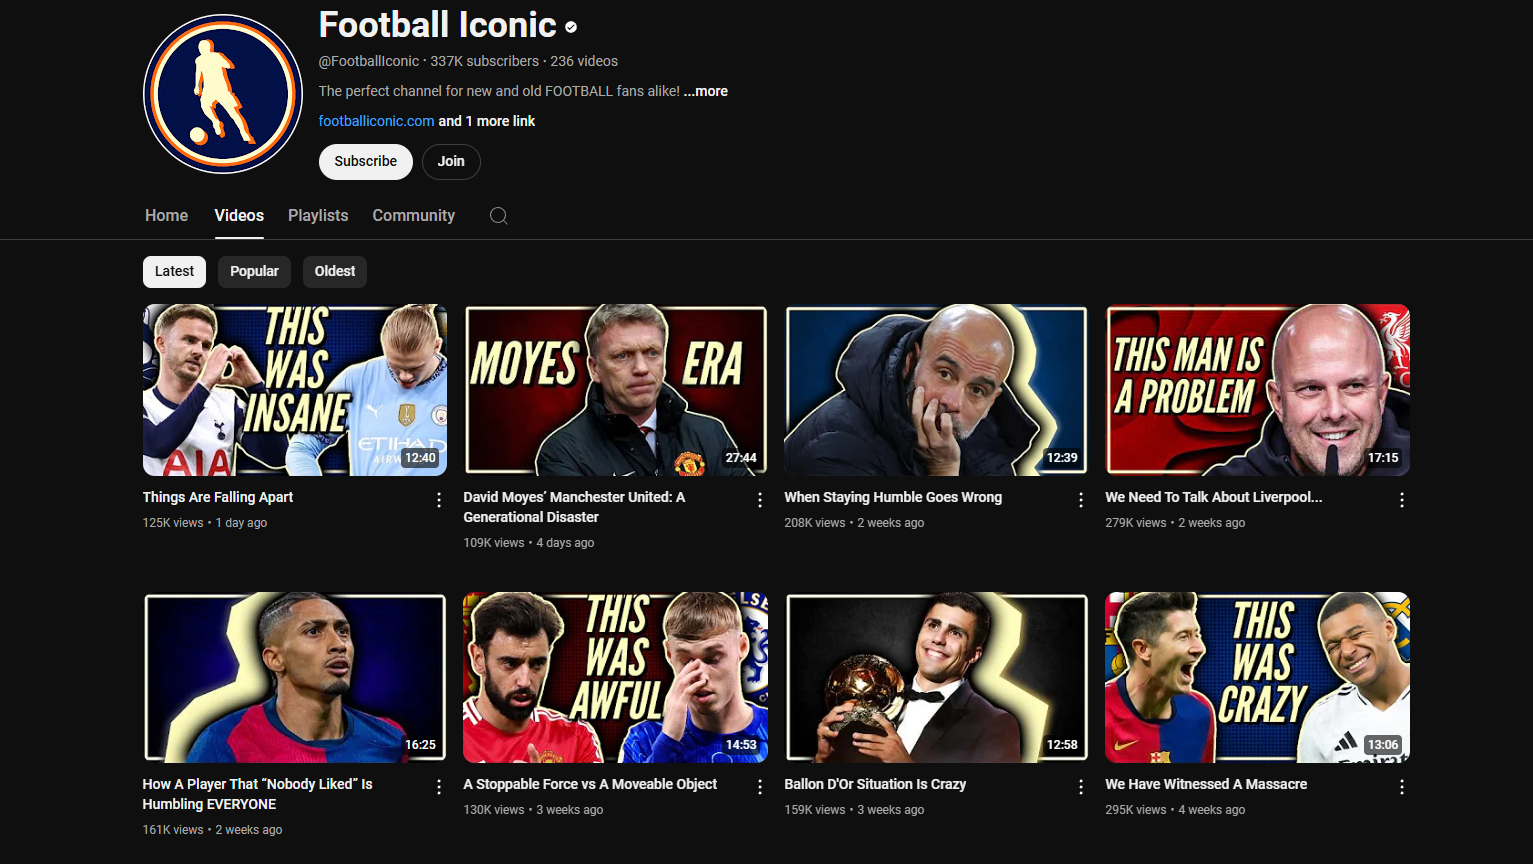The width and height of the screenshot is (1533, 864).
Task: Play the 'THIS WAS INSANE' thumbnail video
Action: coord(295,390)
